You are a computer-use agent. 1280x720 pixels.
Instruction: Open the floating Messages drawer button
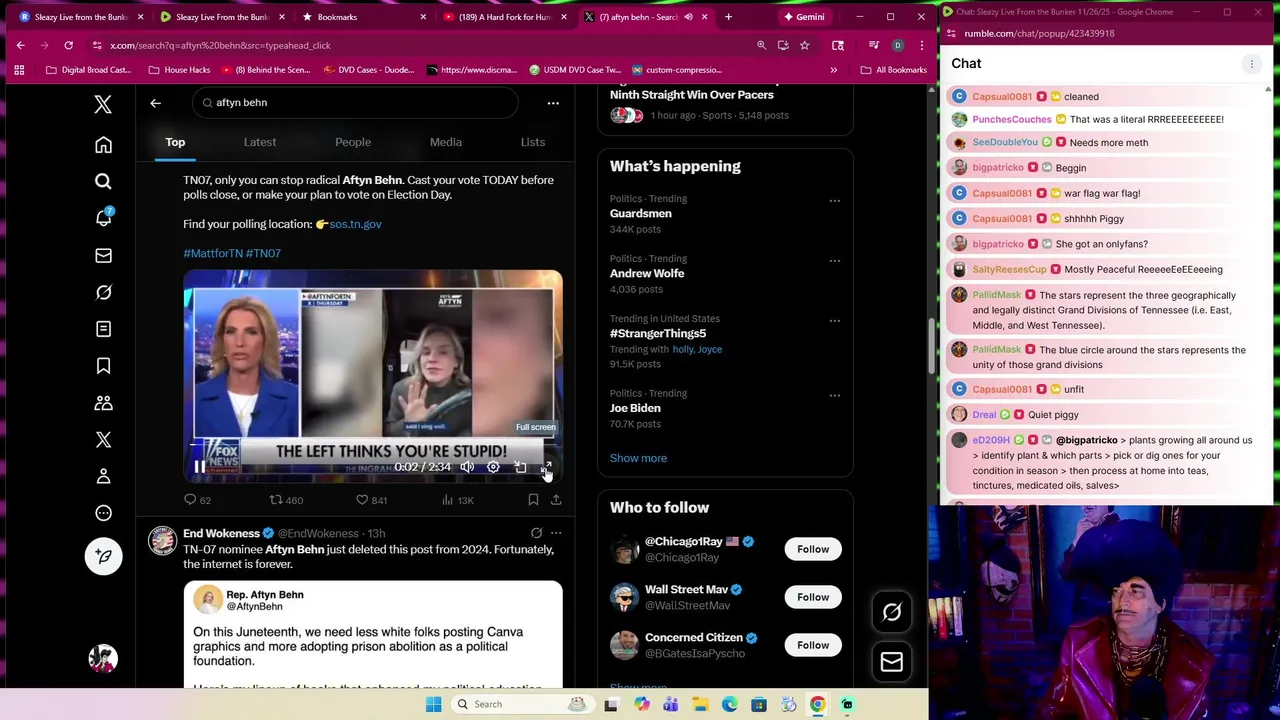(x=892, y=662)
